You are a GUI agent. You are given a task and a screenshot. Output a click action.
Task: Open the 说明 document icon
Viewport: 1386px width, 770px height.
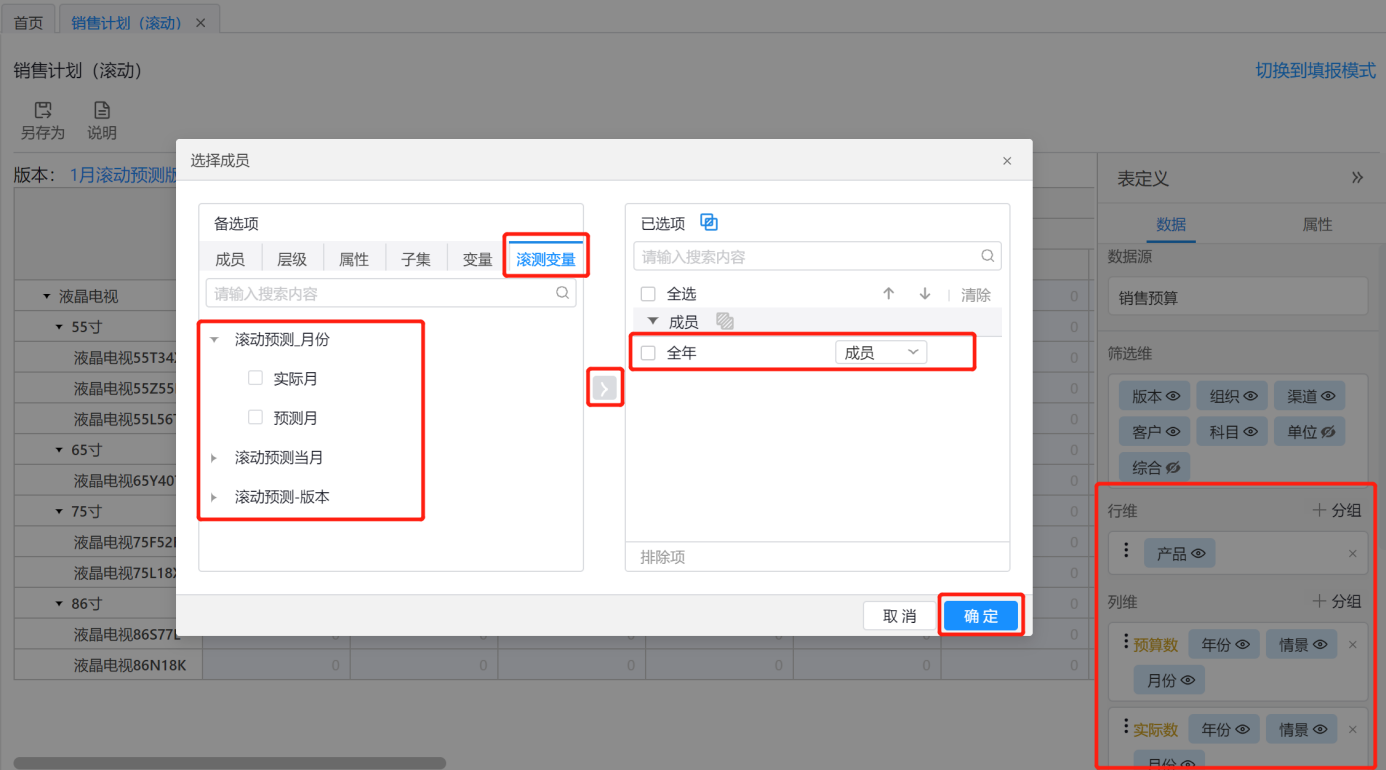coord(102,111)
